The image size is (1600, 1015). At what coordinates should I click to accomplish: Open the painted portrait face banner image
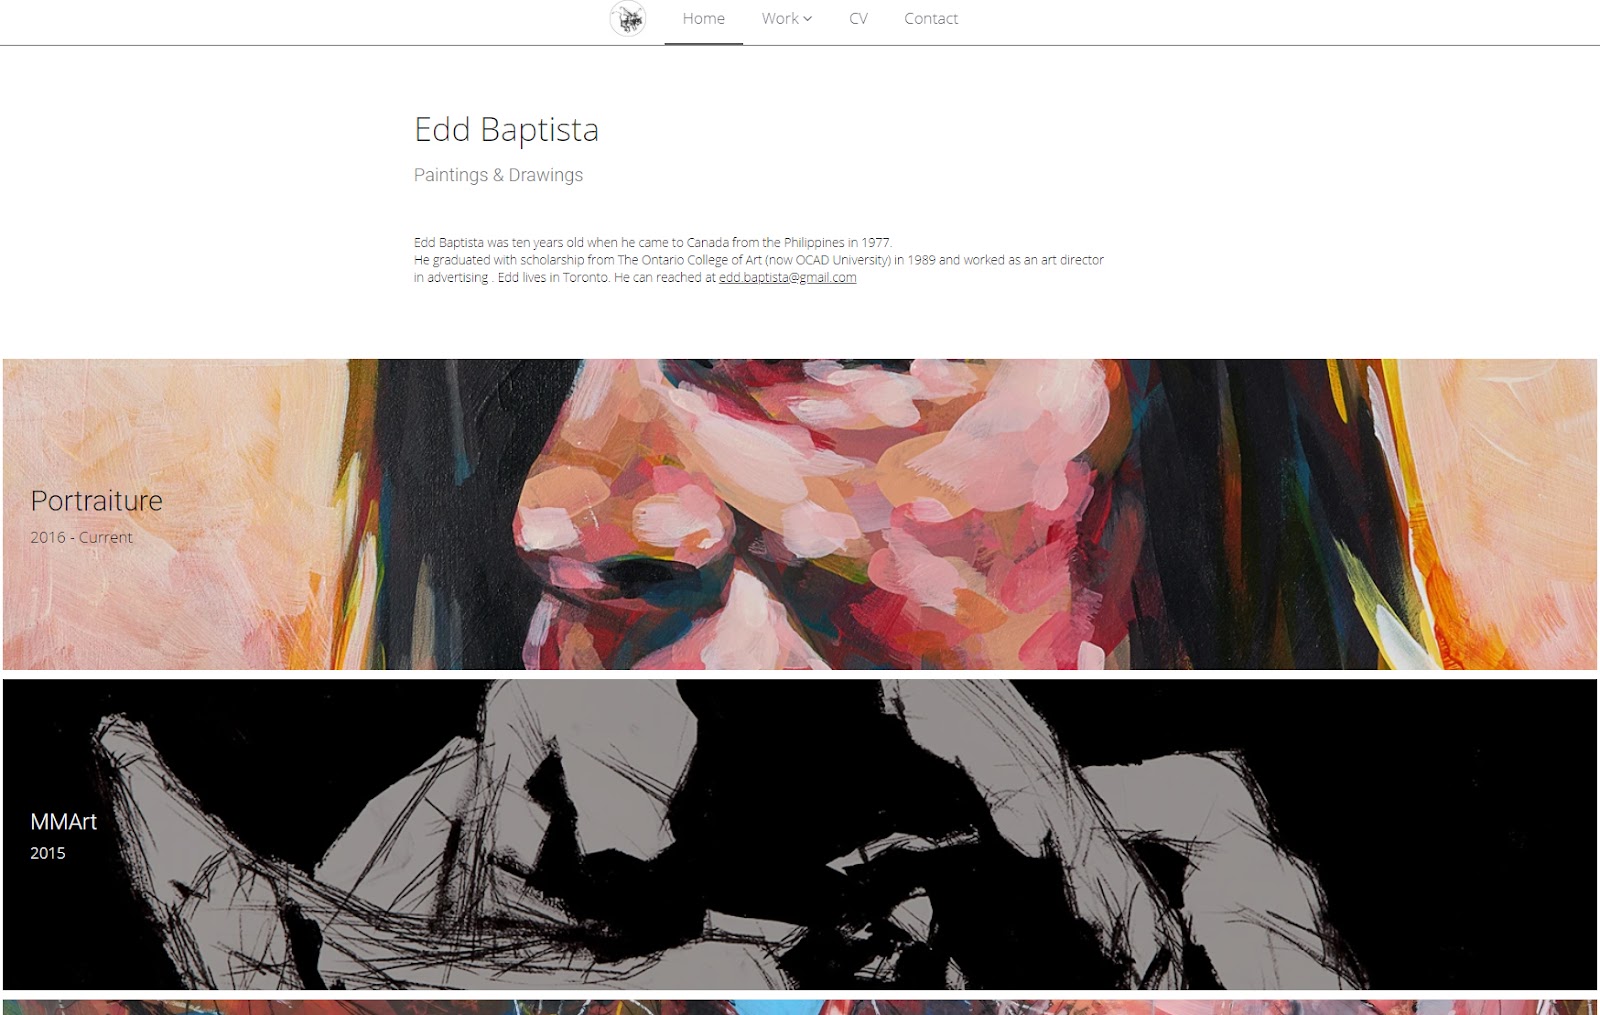[x=800, y=514]
